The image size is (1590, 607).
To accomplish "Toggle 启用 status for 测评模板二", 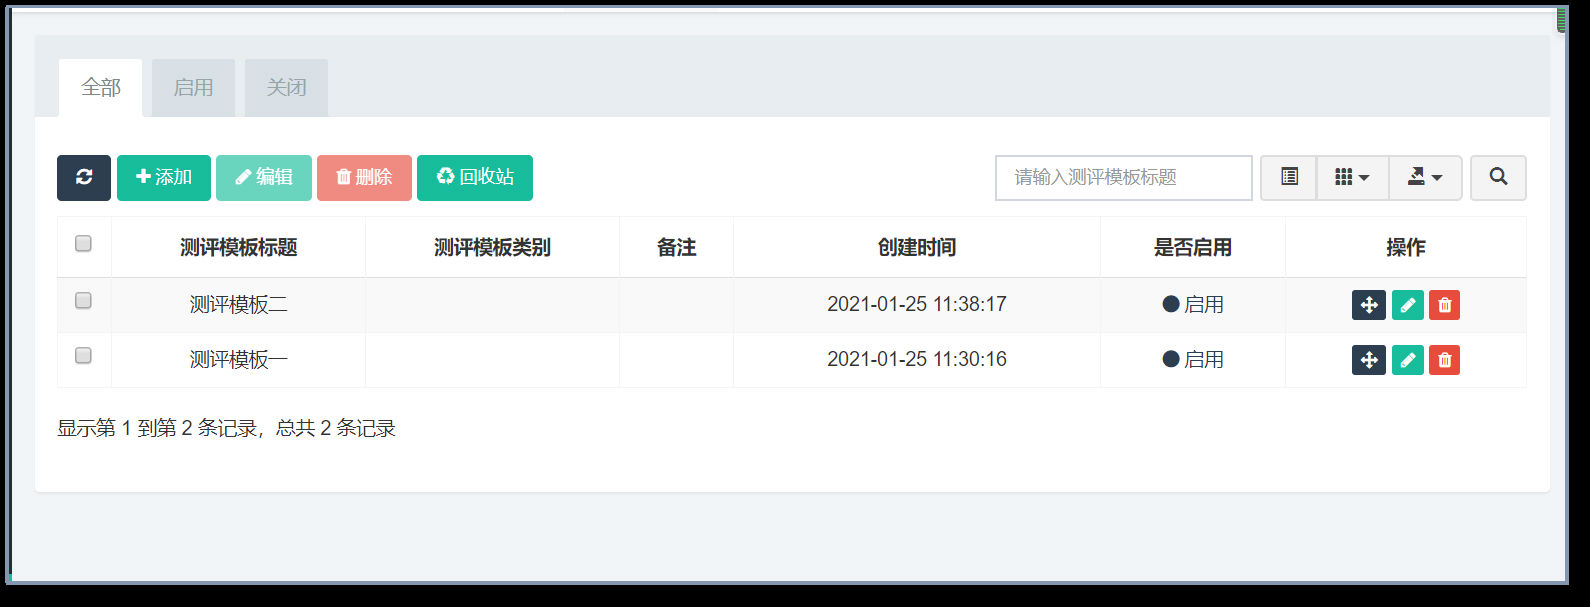I will pos(1193,305).
